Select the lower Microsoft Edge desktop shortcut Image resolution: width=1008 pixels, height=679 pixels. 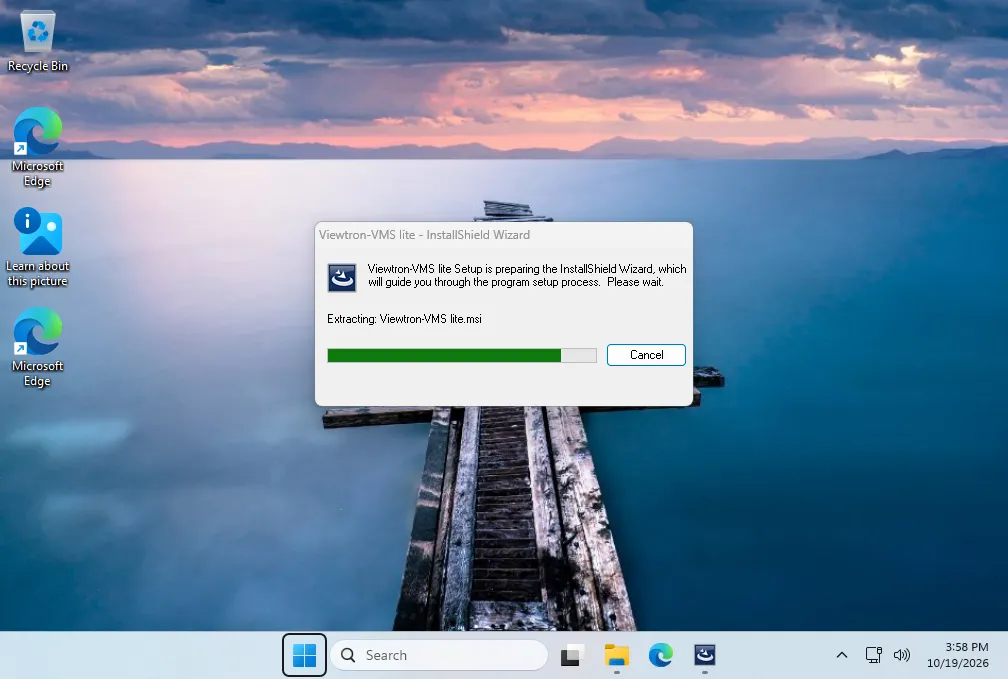[38, 347]
